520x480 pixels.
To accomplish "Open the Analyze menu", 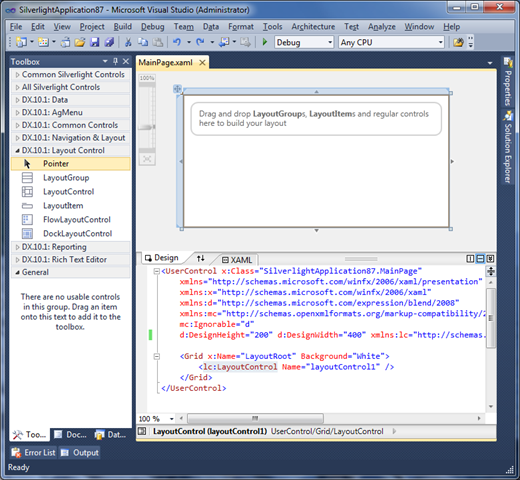I will click(382, 27).
